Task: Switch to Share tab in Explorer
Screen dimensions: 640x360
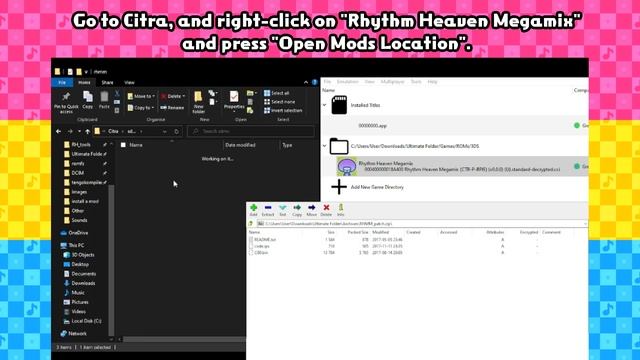Action: point(107,82)
